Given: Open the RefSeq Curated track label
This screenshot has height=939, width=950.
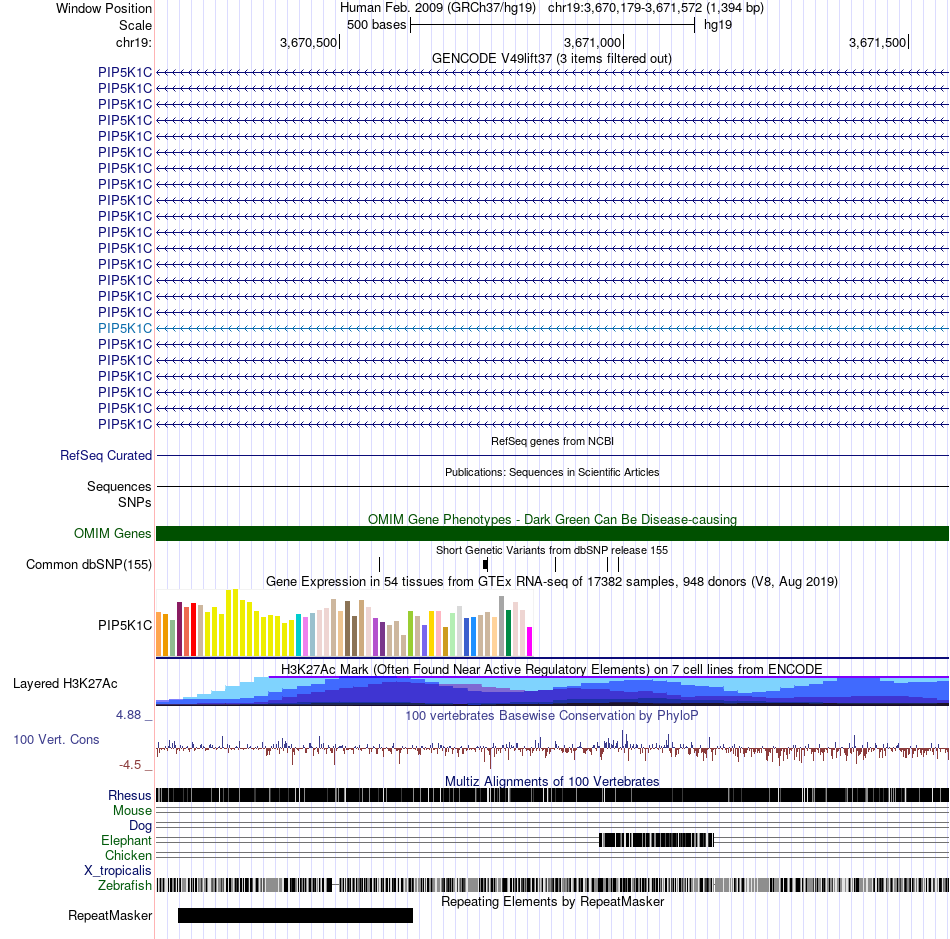Looking at the screenshot, I should pyautogui.click(x=106, y=456).
